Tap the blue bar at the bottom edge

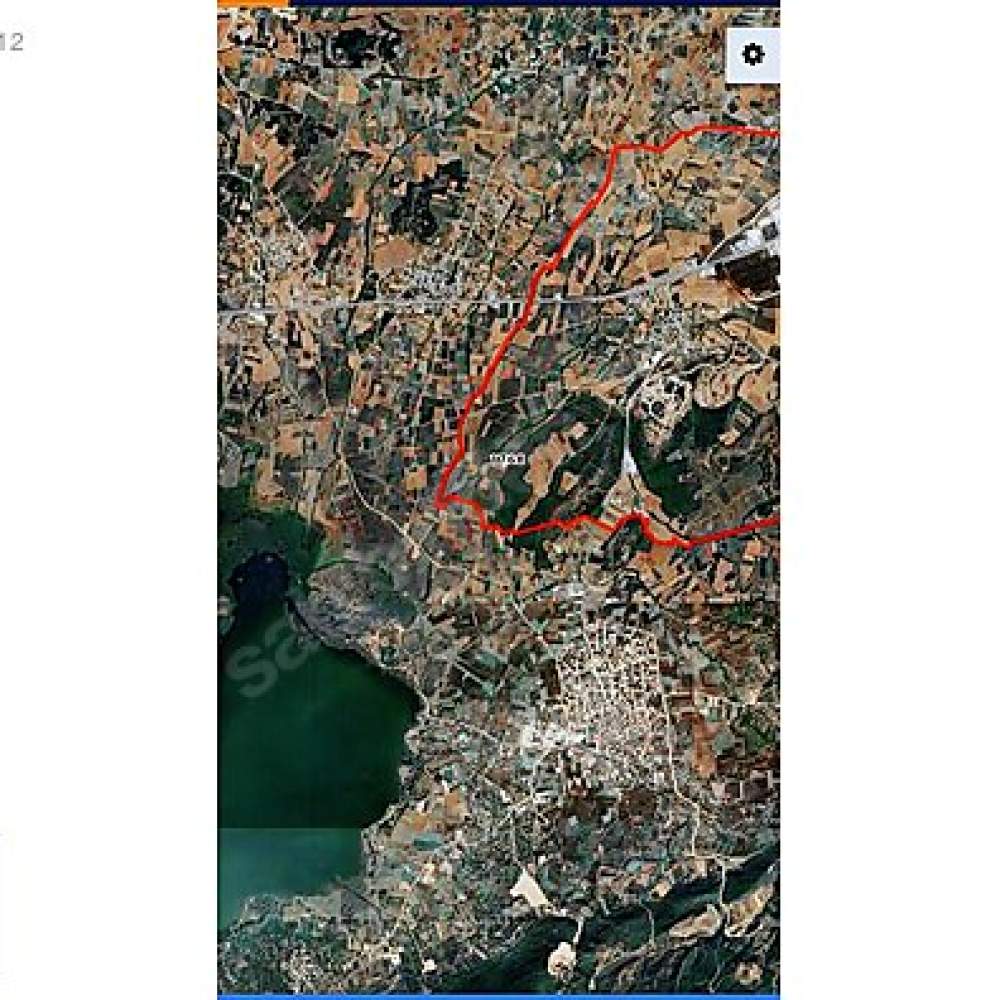[x=498, y=997]
